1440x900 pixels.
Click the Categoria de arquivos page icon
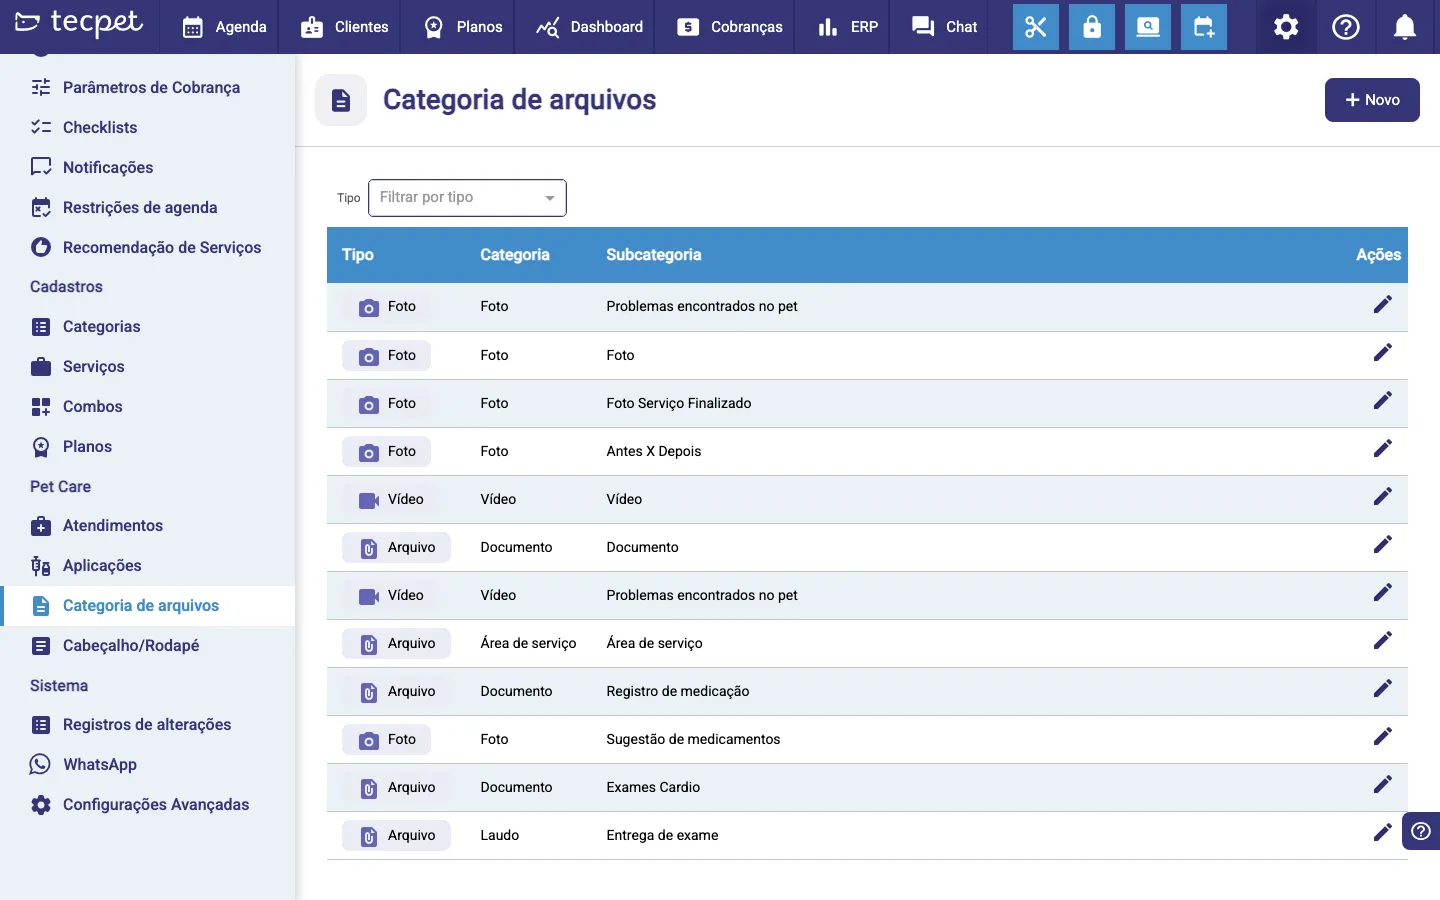(341, 100)
